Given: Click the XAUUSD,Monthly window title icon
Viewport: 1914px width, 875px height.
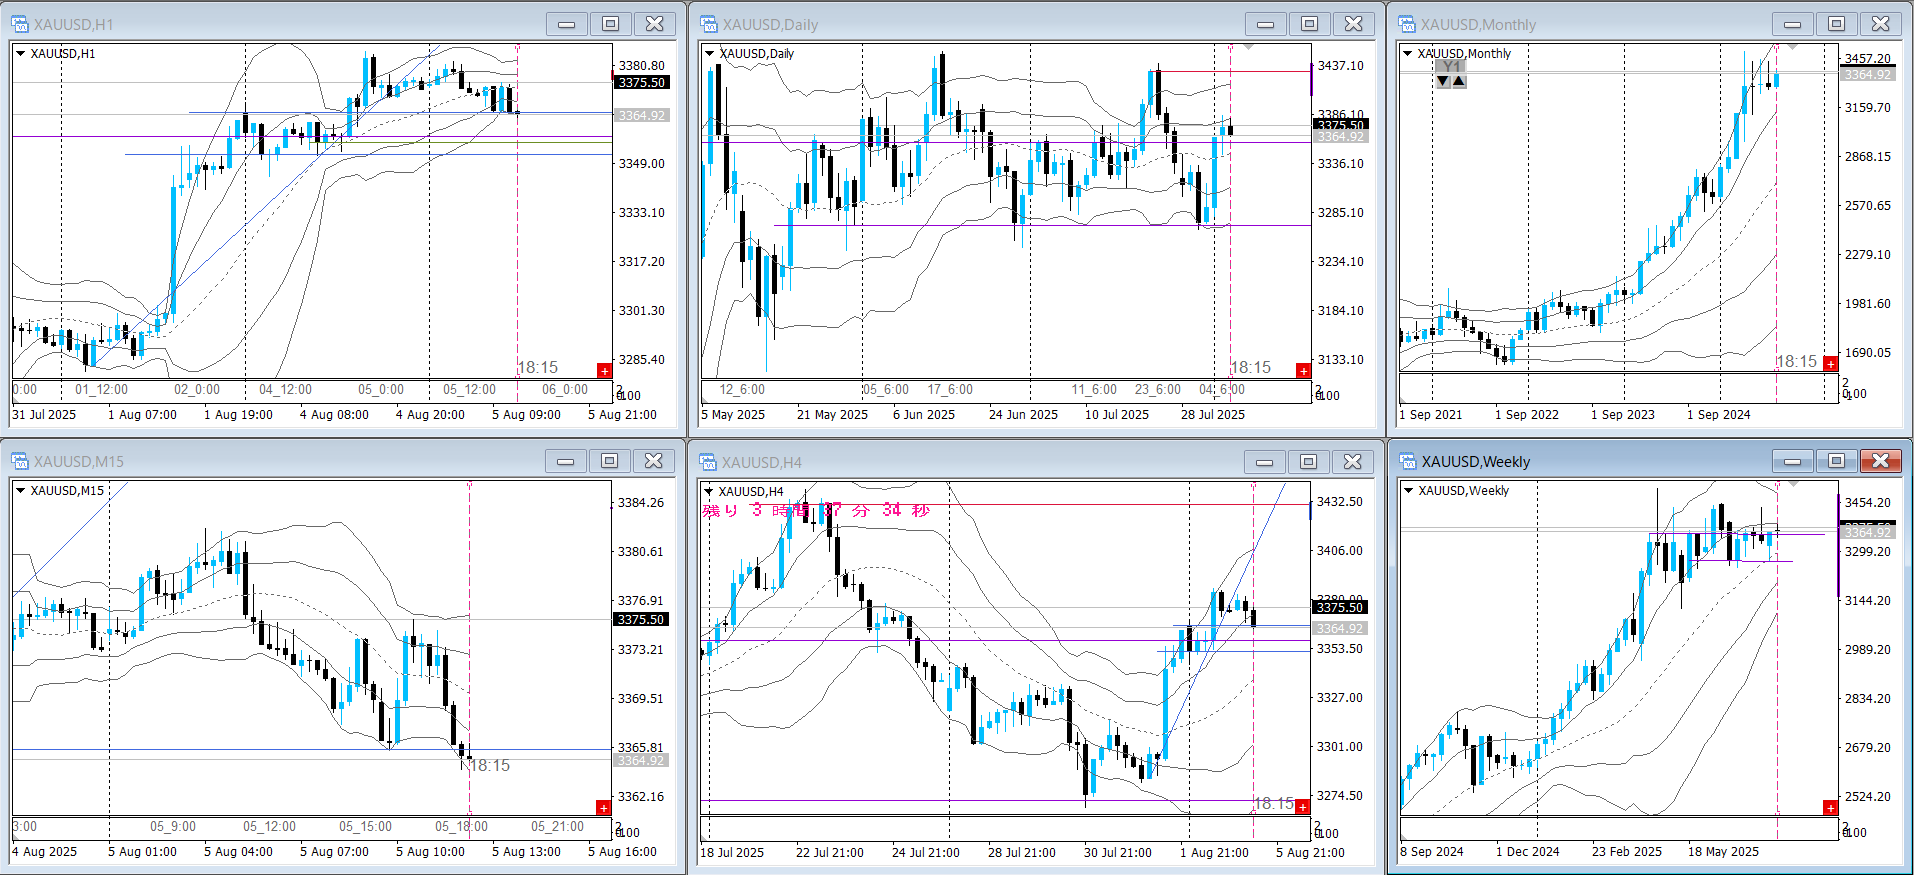Looking at the screenshot, I should (1407, 24).
